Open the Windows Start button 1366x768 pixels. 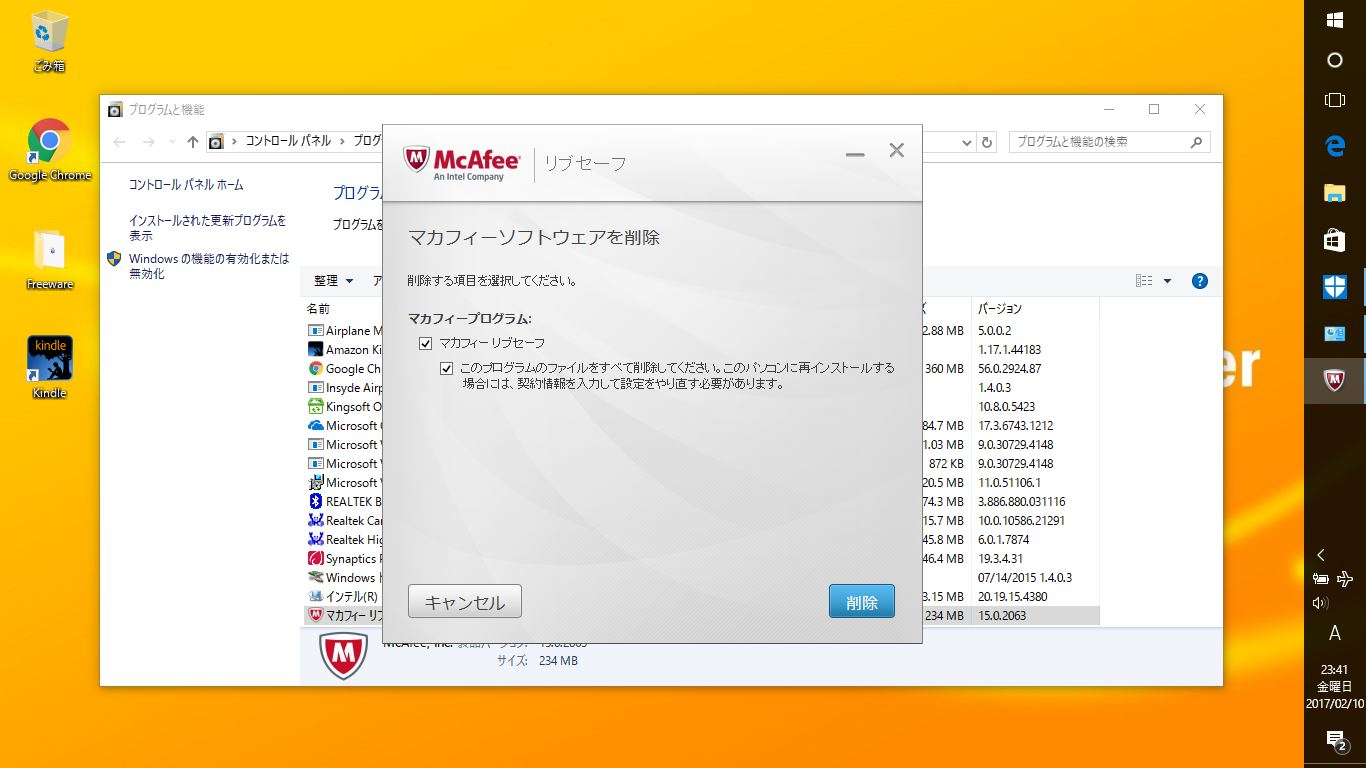[1334, 20]
